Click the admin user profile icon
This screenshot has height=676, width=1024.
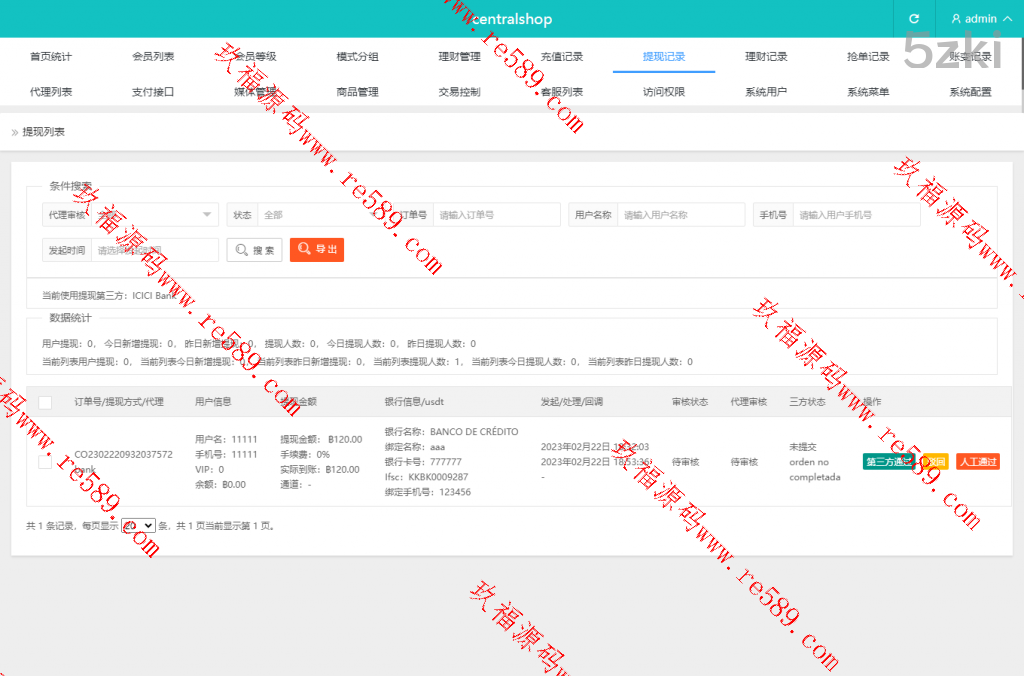click(x=956, y=19)
